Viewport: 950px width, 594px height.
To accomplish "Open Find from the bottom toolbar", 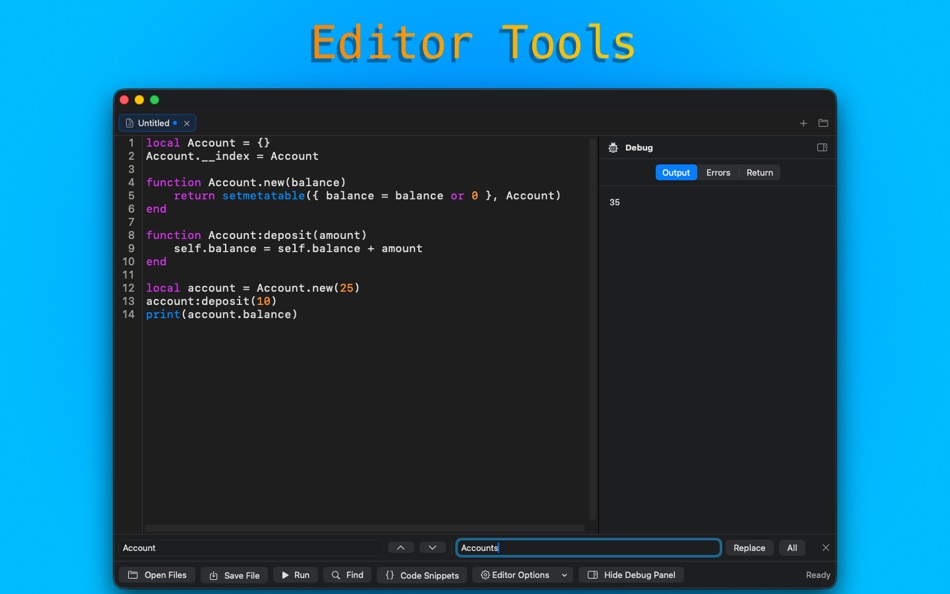I will [347, 575].
